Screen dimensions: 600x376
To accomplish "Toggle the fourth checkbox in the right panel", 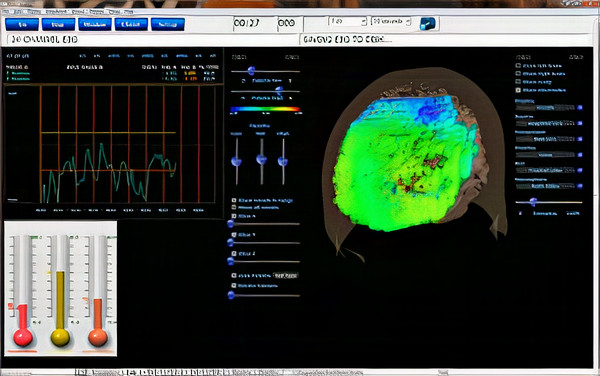I will click(x=518, y=90).
